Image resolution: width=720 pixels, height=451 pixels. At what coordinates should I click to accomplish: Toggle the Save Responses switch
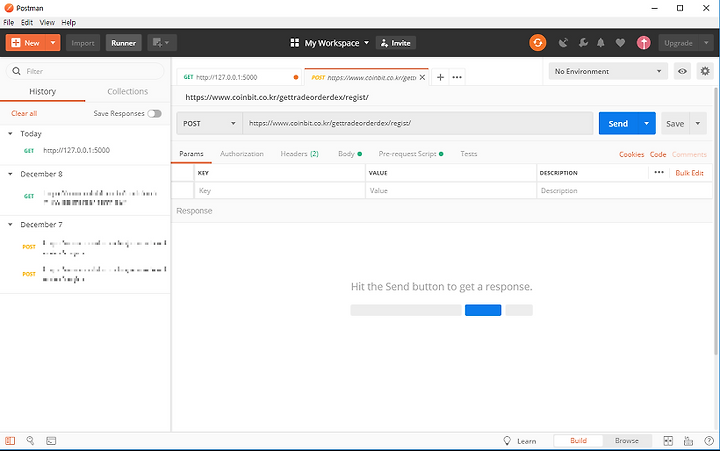pos(155,113)
